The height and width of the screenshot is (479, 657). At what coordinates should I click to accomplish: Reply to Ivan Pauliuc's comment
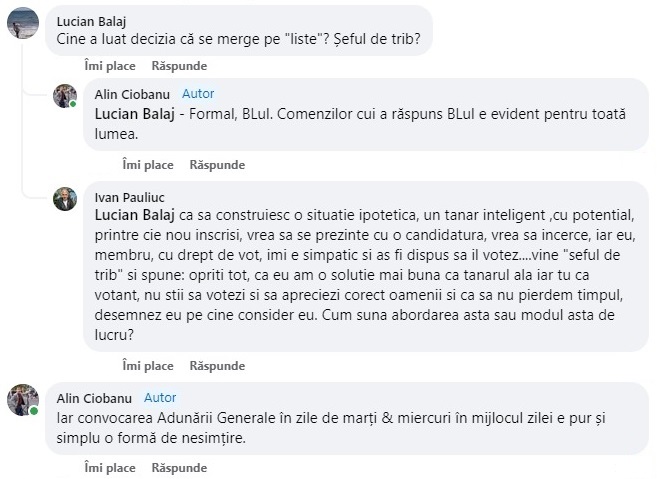(x=217, y=366)
